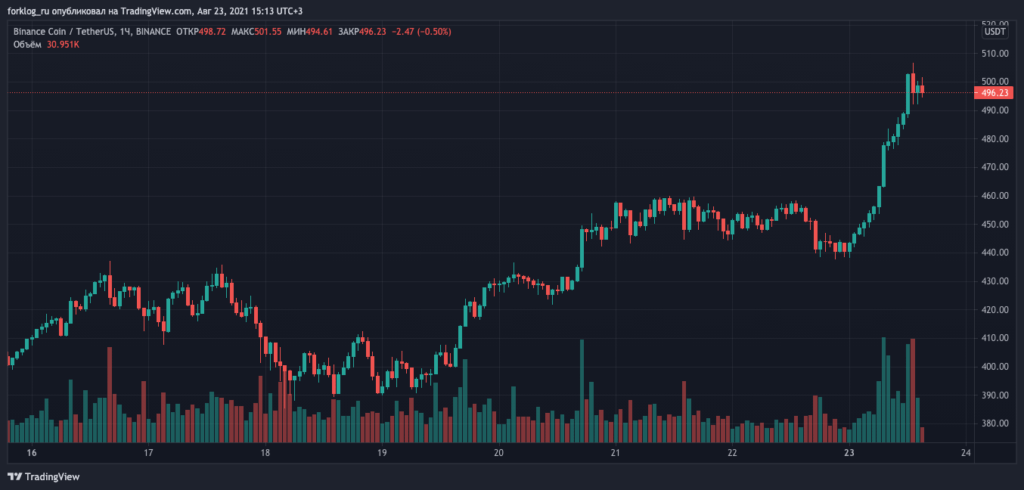This screenshot has width=1024, height=490.
Task: Click the 16 date label on time axis
Action: point(31,453)
